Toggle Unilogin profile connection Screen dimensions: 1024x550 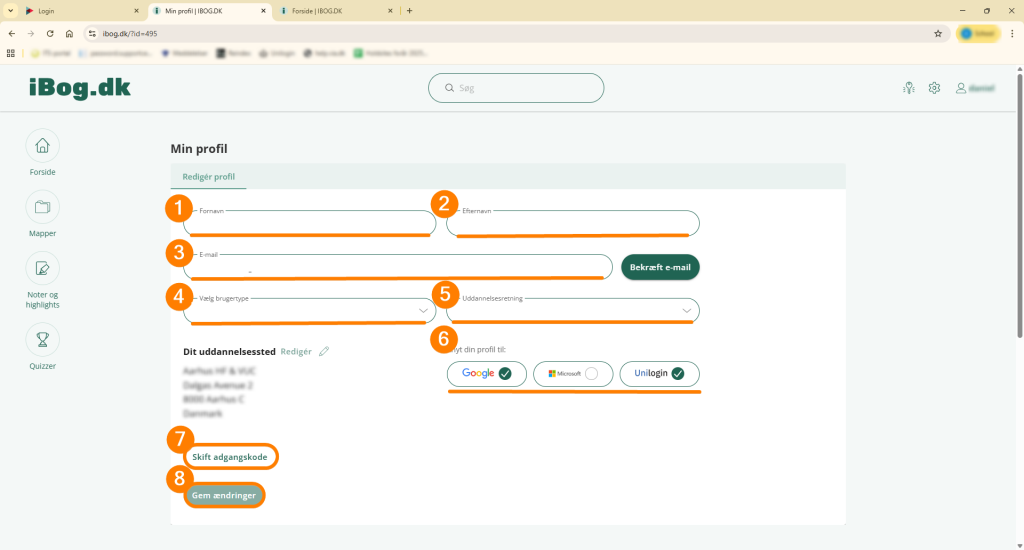point(659,374)
